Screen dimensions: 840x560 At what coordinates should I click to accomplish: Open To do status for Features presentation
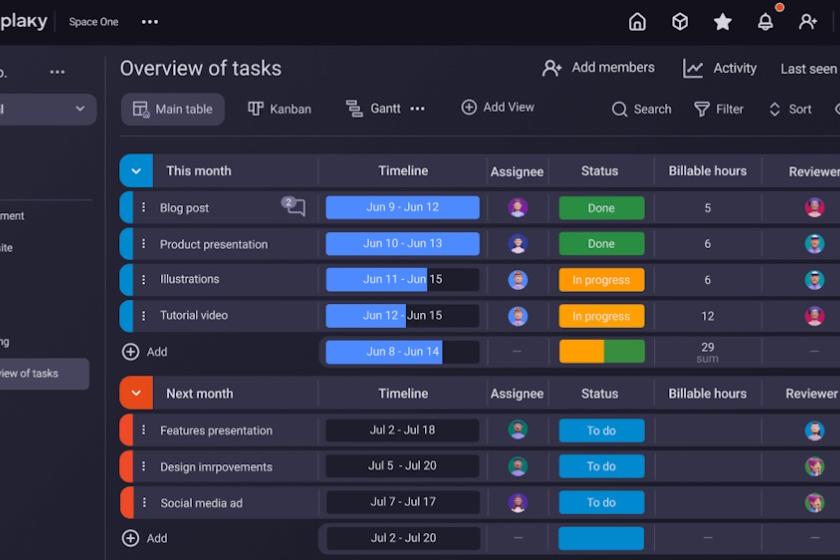pyautogui.click(x=602, y=430)
